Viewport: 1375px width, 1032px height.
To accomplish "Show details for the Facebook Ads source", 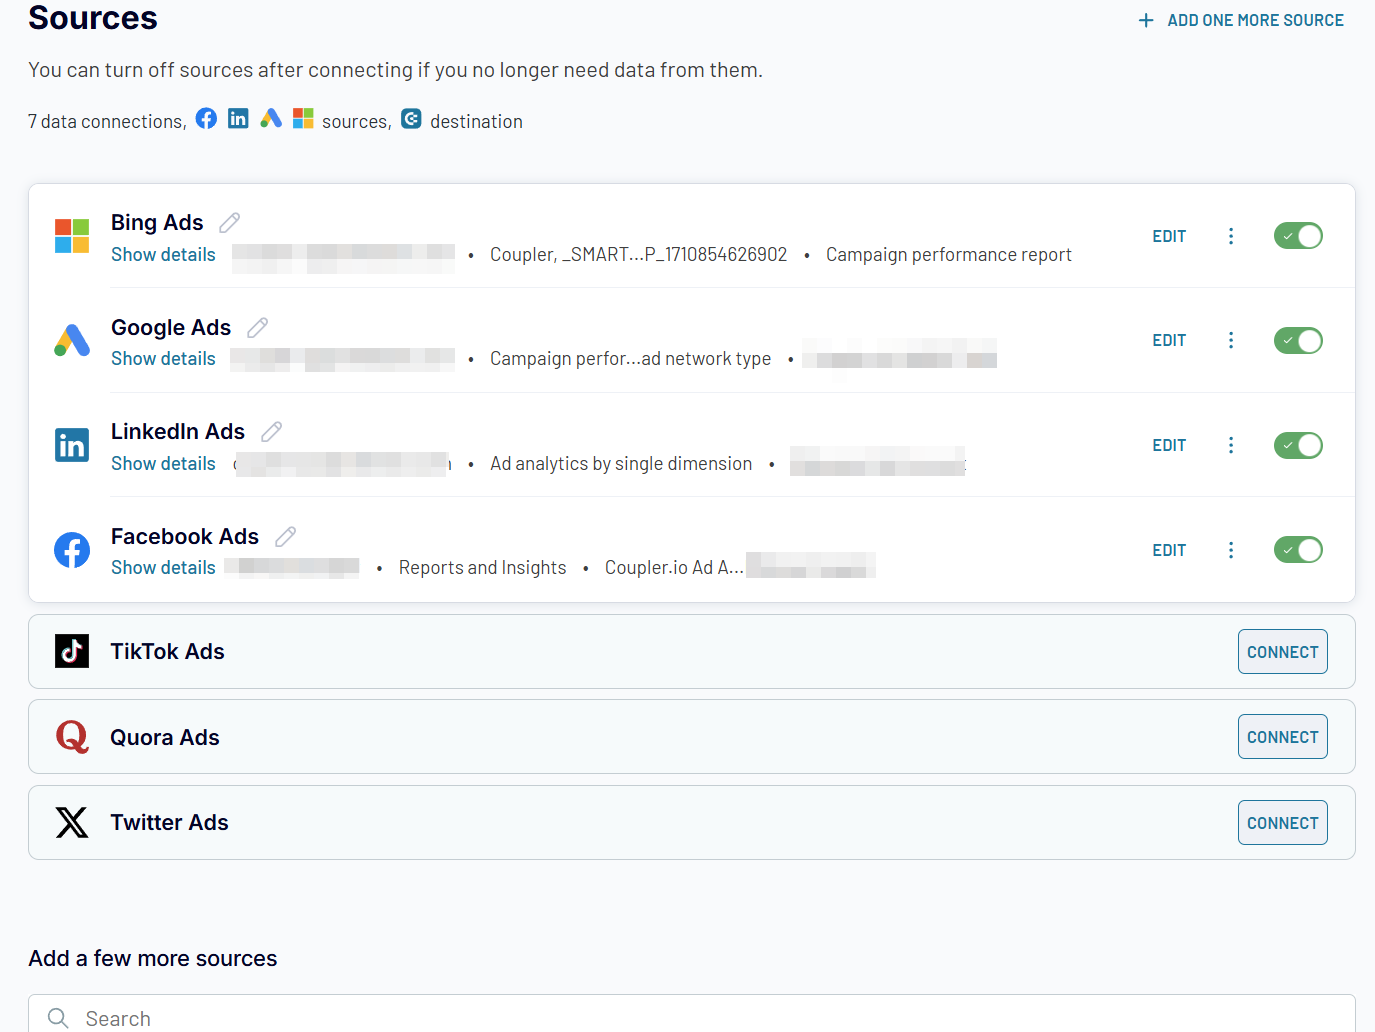I will [x=163, y=567].
